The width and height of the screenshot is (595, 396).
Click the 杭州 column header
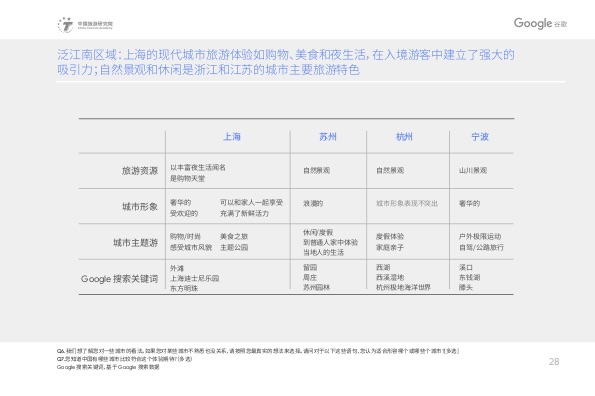point(404,137)
